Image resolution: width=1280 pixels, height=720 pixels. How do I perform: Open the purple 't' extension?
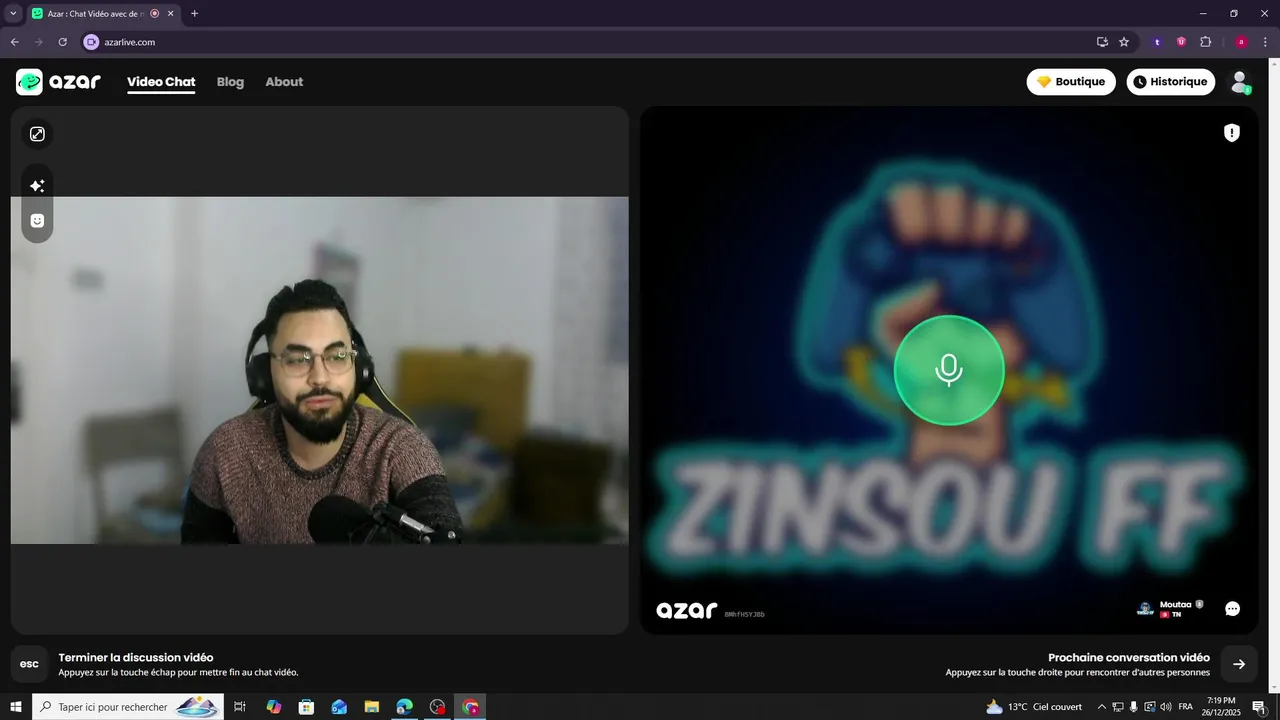tap(1157, 42)
